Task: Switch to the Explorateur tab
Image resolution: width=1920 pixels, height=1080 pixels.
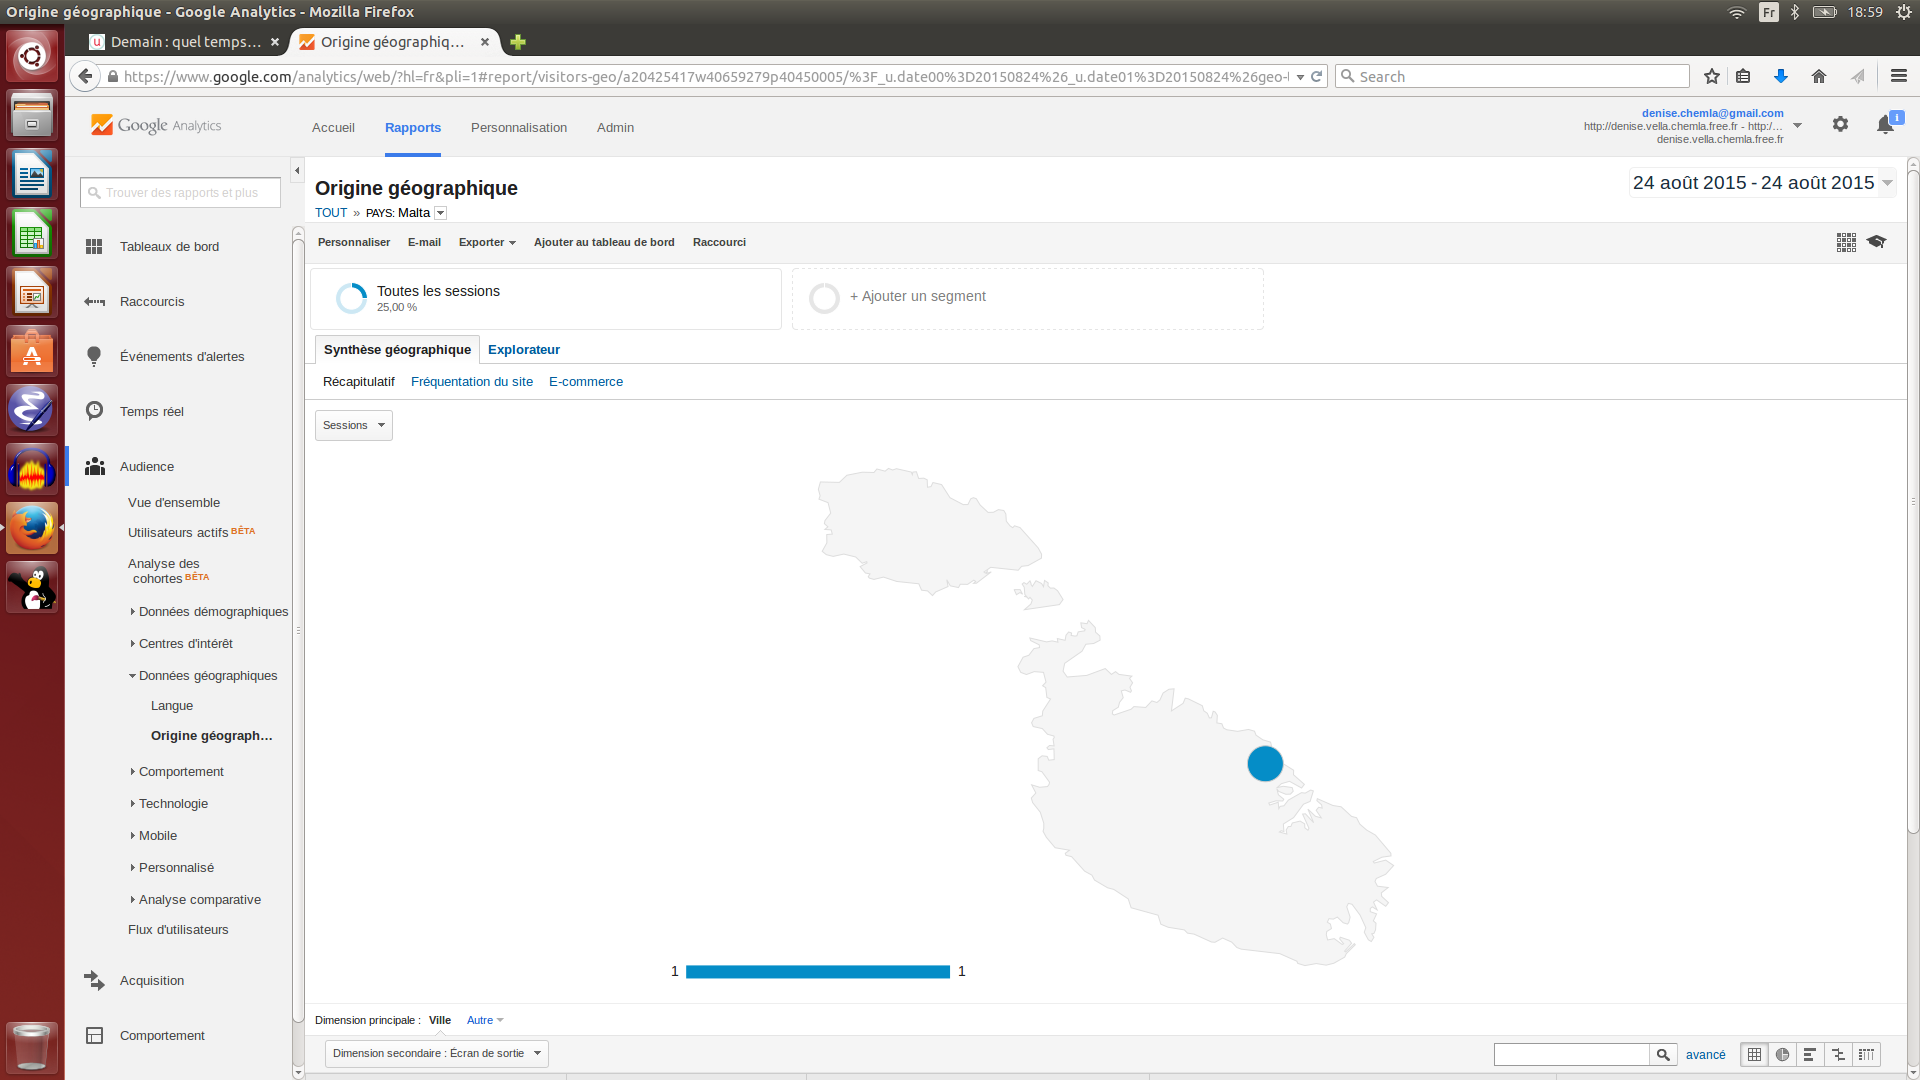Action: point(523,350)
